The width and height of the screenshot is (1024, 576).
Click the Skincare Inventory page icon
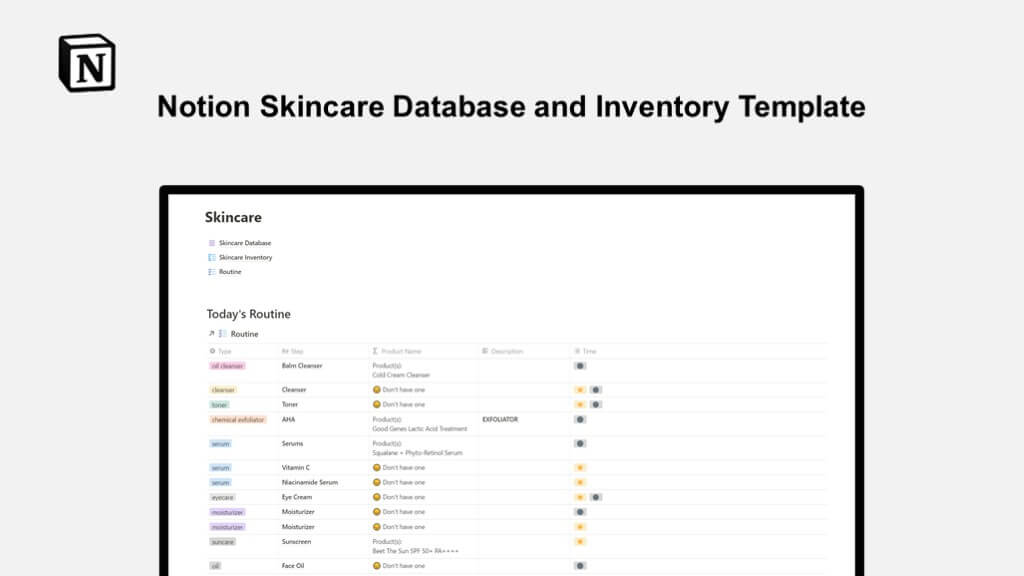[x=212, y=257]
